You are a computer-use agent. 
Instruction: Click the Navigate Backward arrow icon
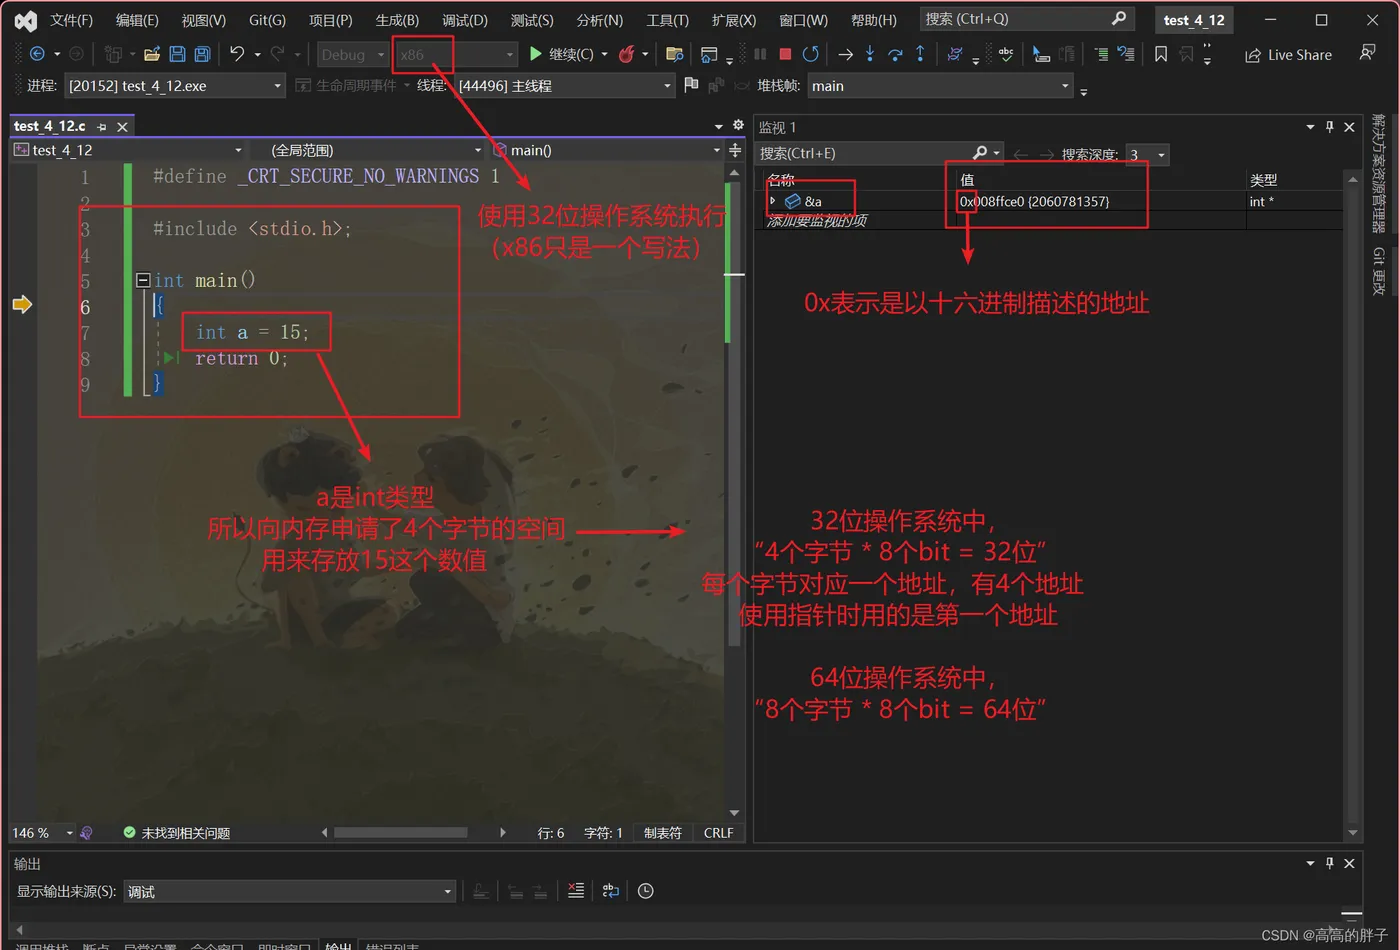[37, 54]
